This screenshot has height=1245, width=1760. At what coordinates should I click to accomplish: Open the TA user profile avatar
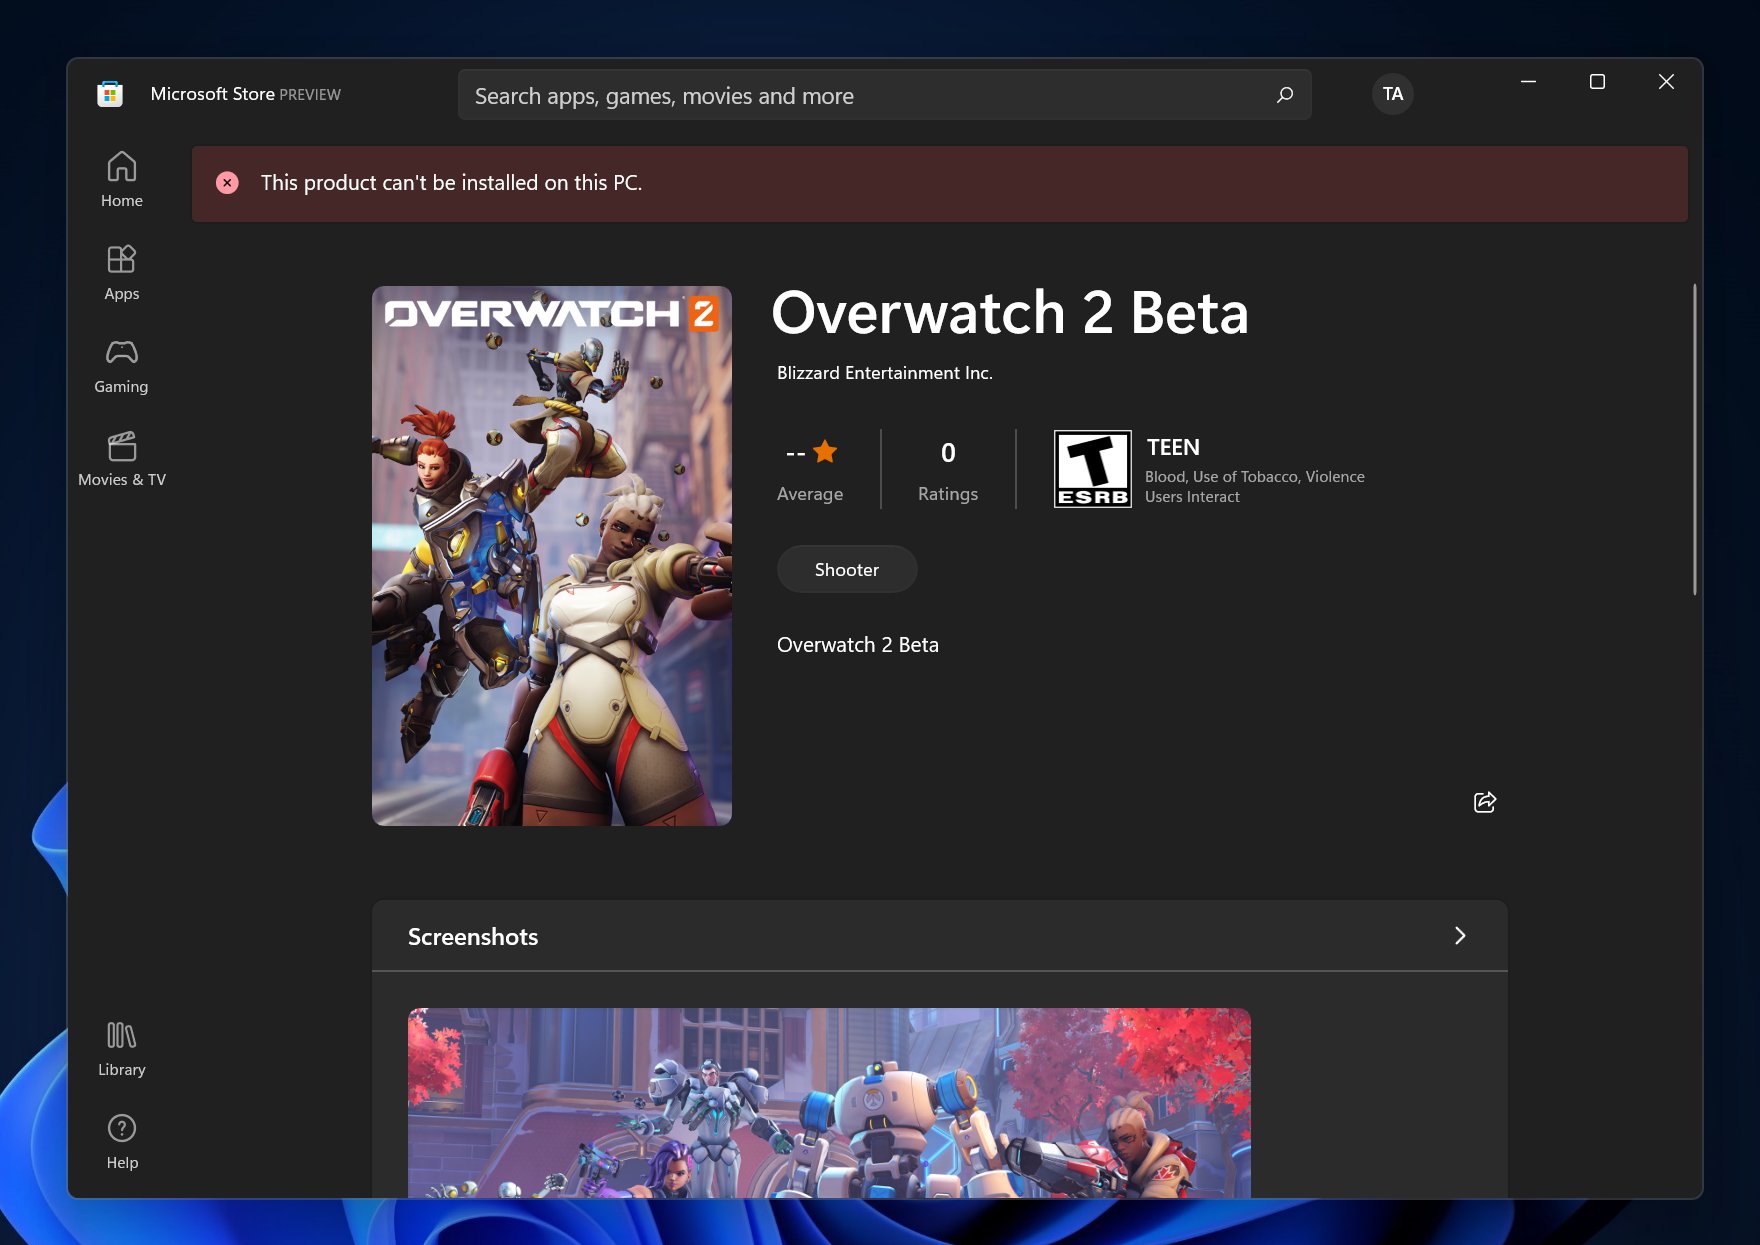point(1392,94)
